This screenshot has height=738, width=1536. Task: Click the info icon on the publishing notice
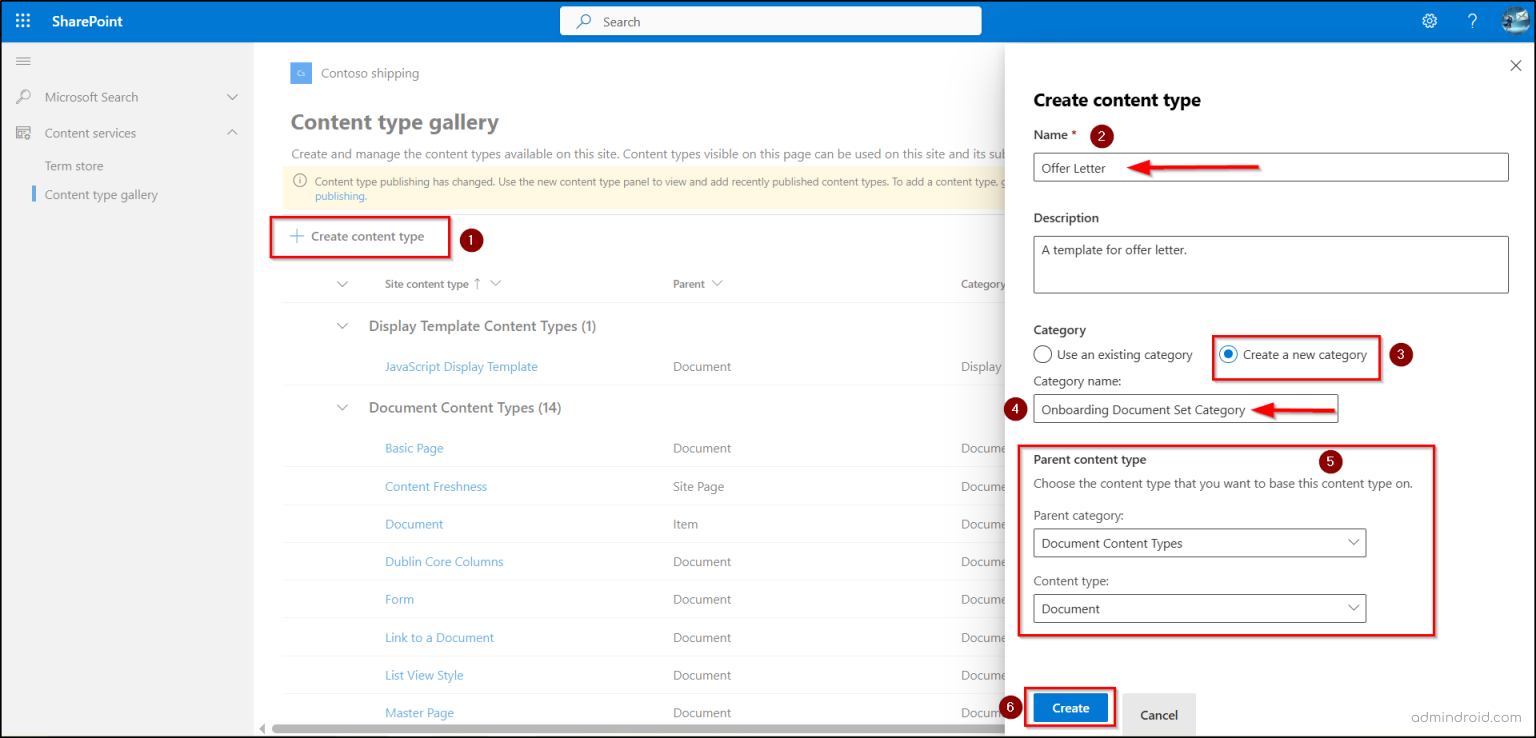[302, 181]
